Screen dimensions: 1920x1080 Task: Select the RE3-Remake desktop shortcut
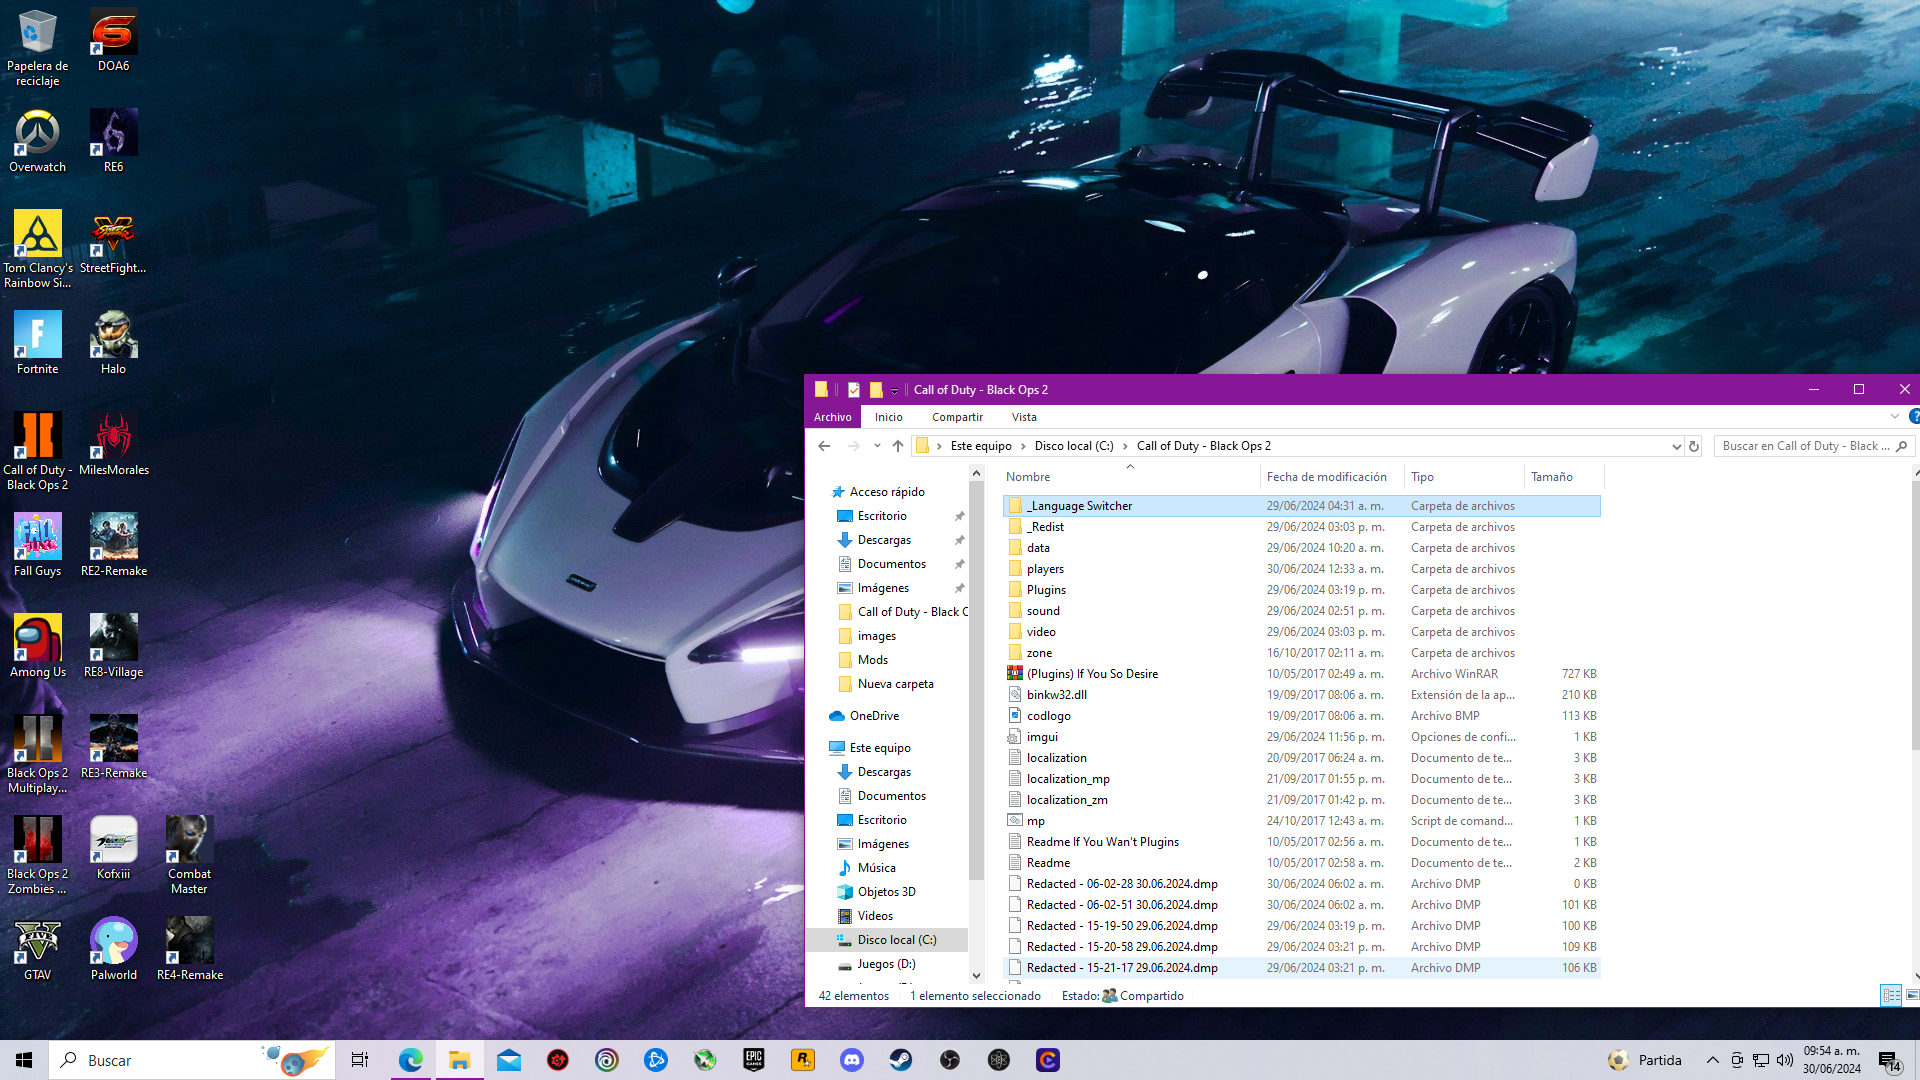point(113,747)
